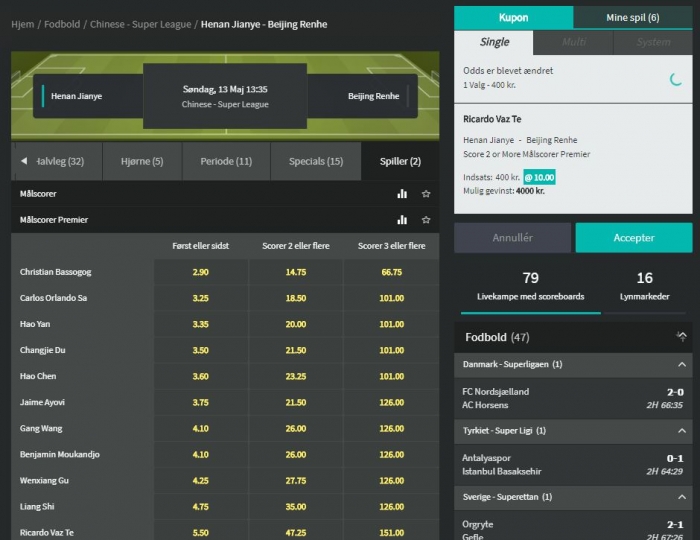
Task: Collapse Danmark - Superligaen section
Action: pos(682,365)
